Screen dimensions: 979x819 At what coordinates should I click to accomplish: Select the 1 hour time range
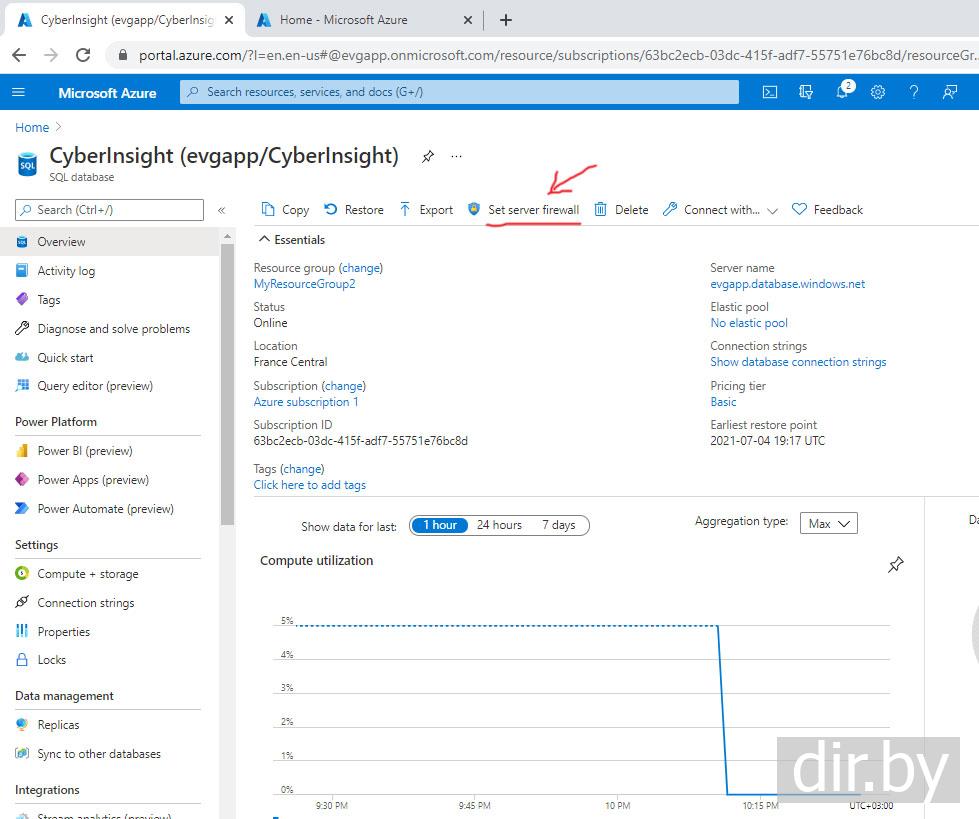(x=440, y=525)
